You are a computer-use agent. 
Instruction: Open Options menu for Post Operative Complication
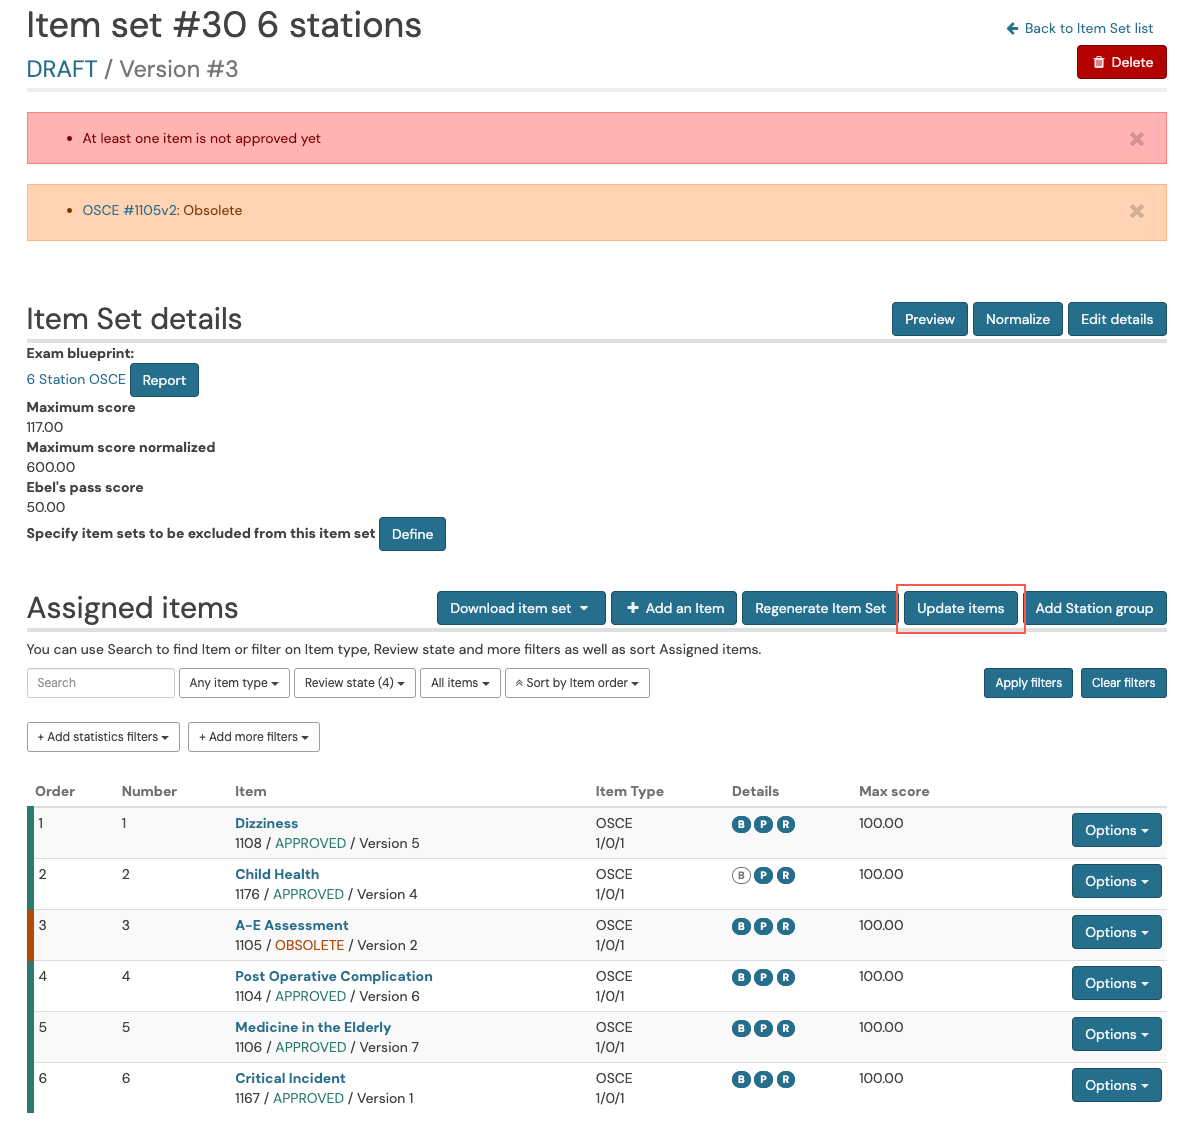coord(1117,983)
